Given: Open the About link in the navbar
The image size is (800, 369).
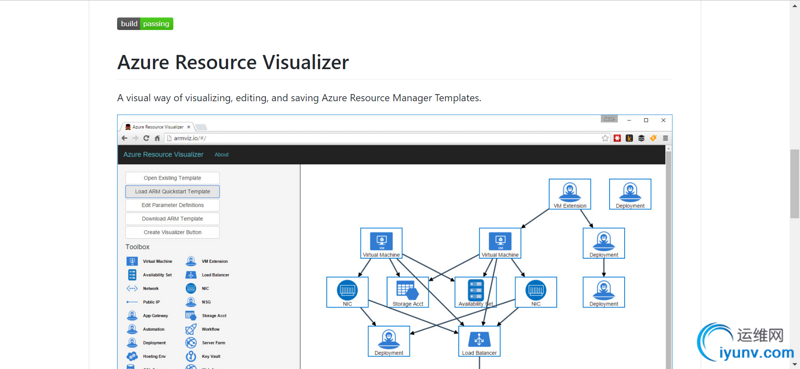Looking at the screenshot, I should pos(221,155).
